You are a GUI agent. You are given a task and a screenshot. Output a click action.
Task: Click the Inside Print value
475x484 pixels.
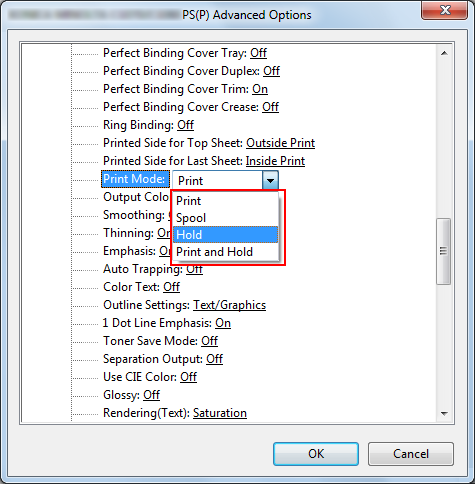(275, 161)
